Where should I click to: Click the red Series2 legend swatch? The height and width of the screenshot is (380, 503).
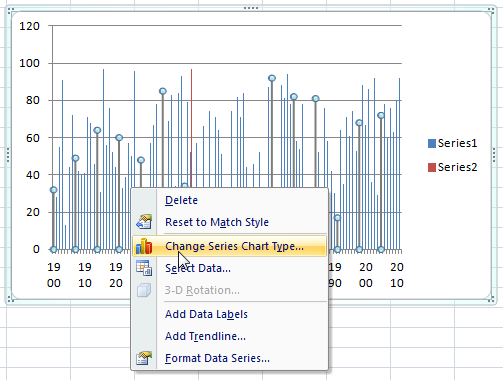(432, 167)
